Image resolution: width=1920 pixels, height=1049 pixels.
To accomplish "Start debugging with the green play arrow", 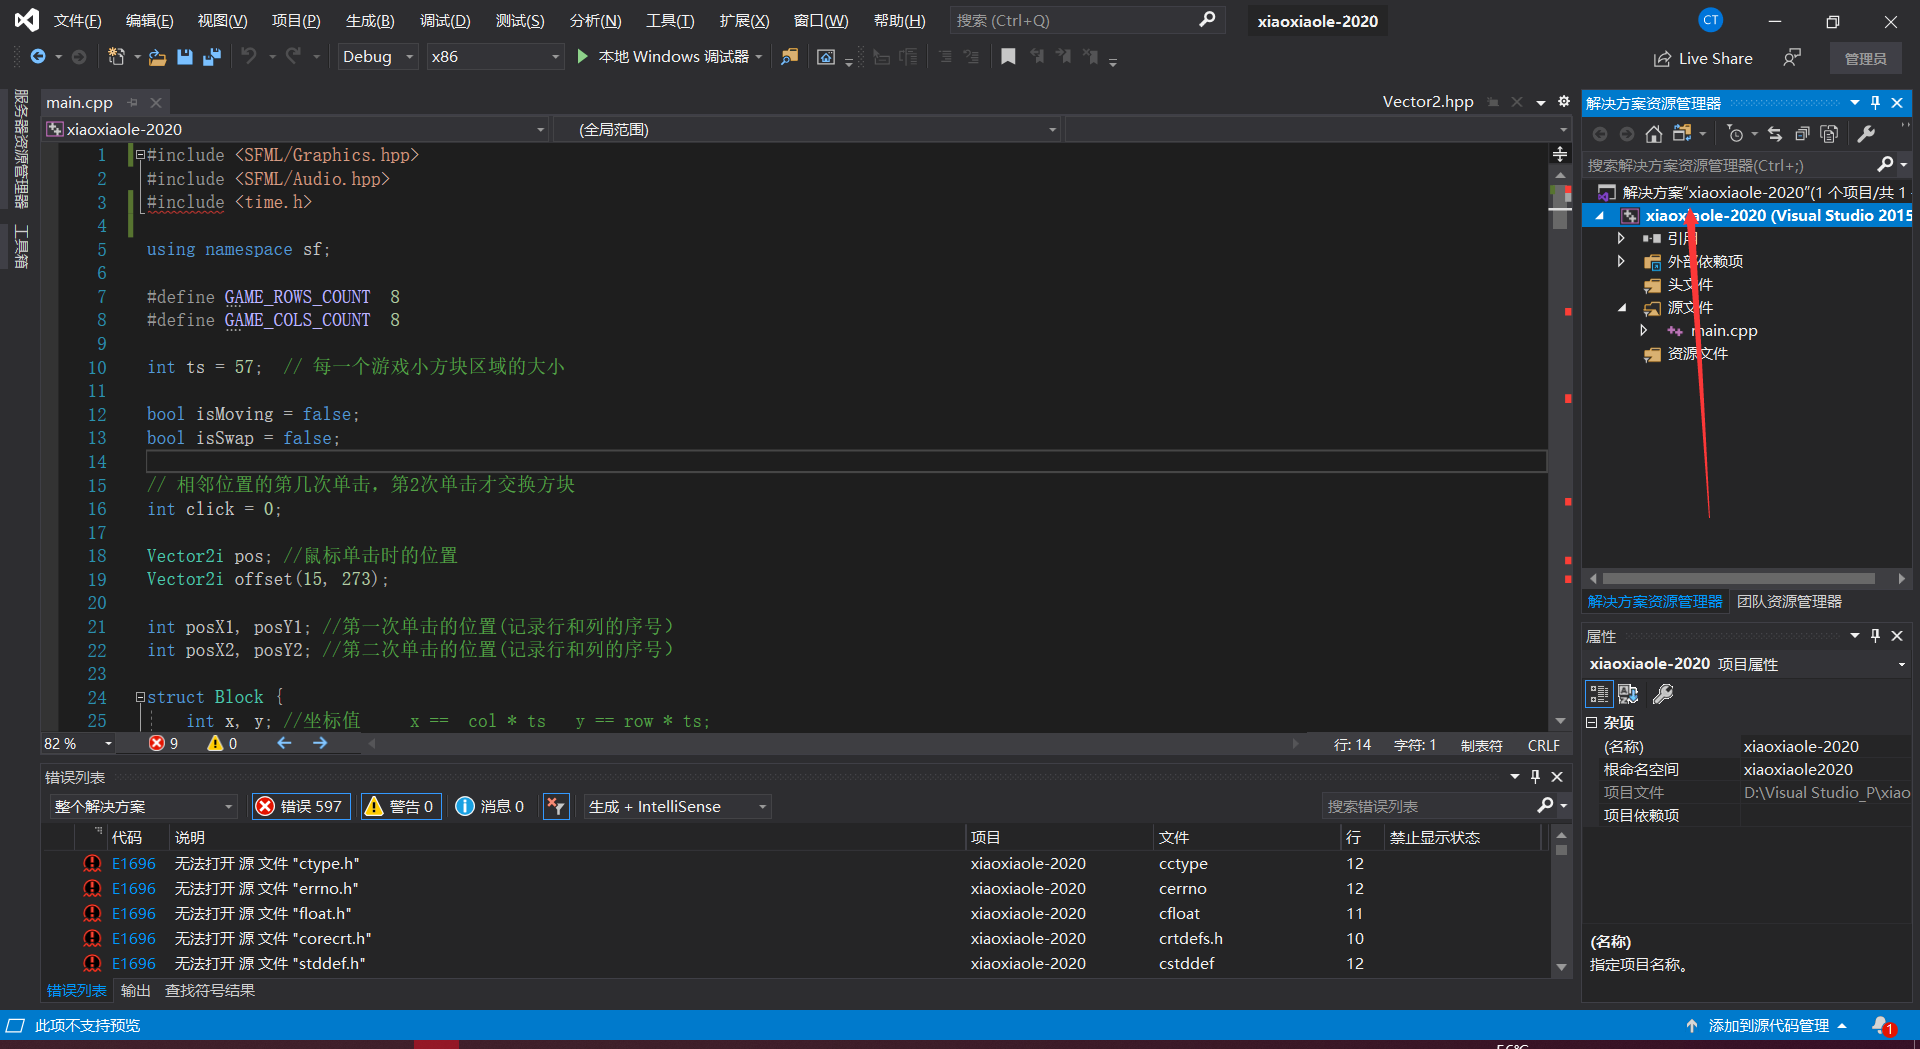I will pyautogui.click(x=583, y=57).
